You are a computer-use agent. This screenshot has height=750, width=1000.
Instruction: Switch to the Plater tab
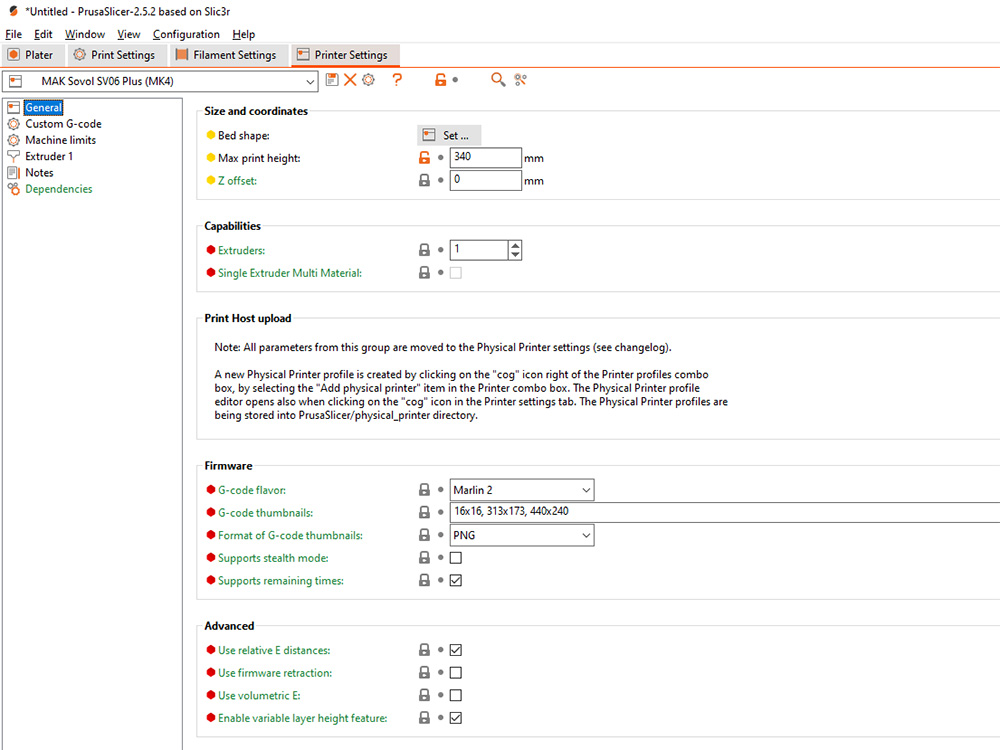coord(31,55)
